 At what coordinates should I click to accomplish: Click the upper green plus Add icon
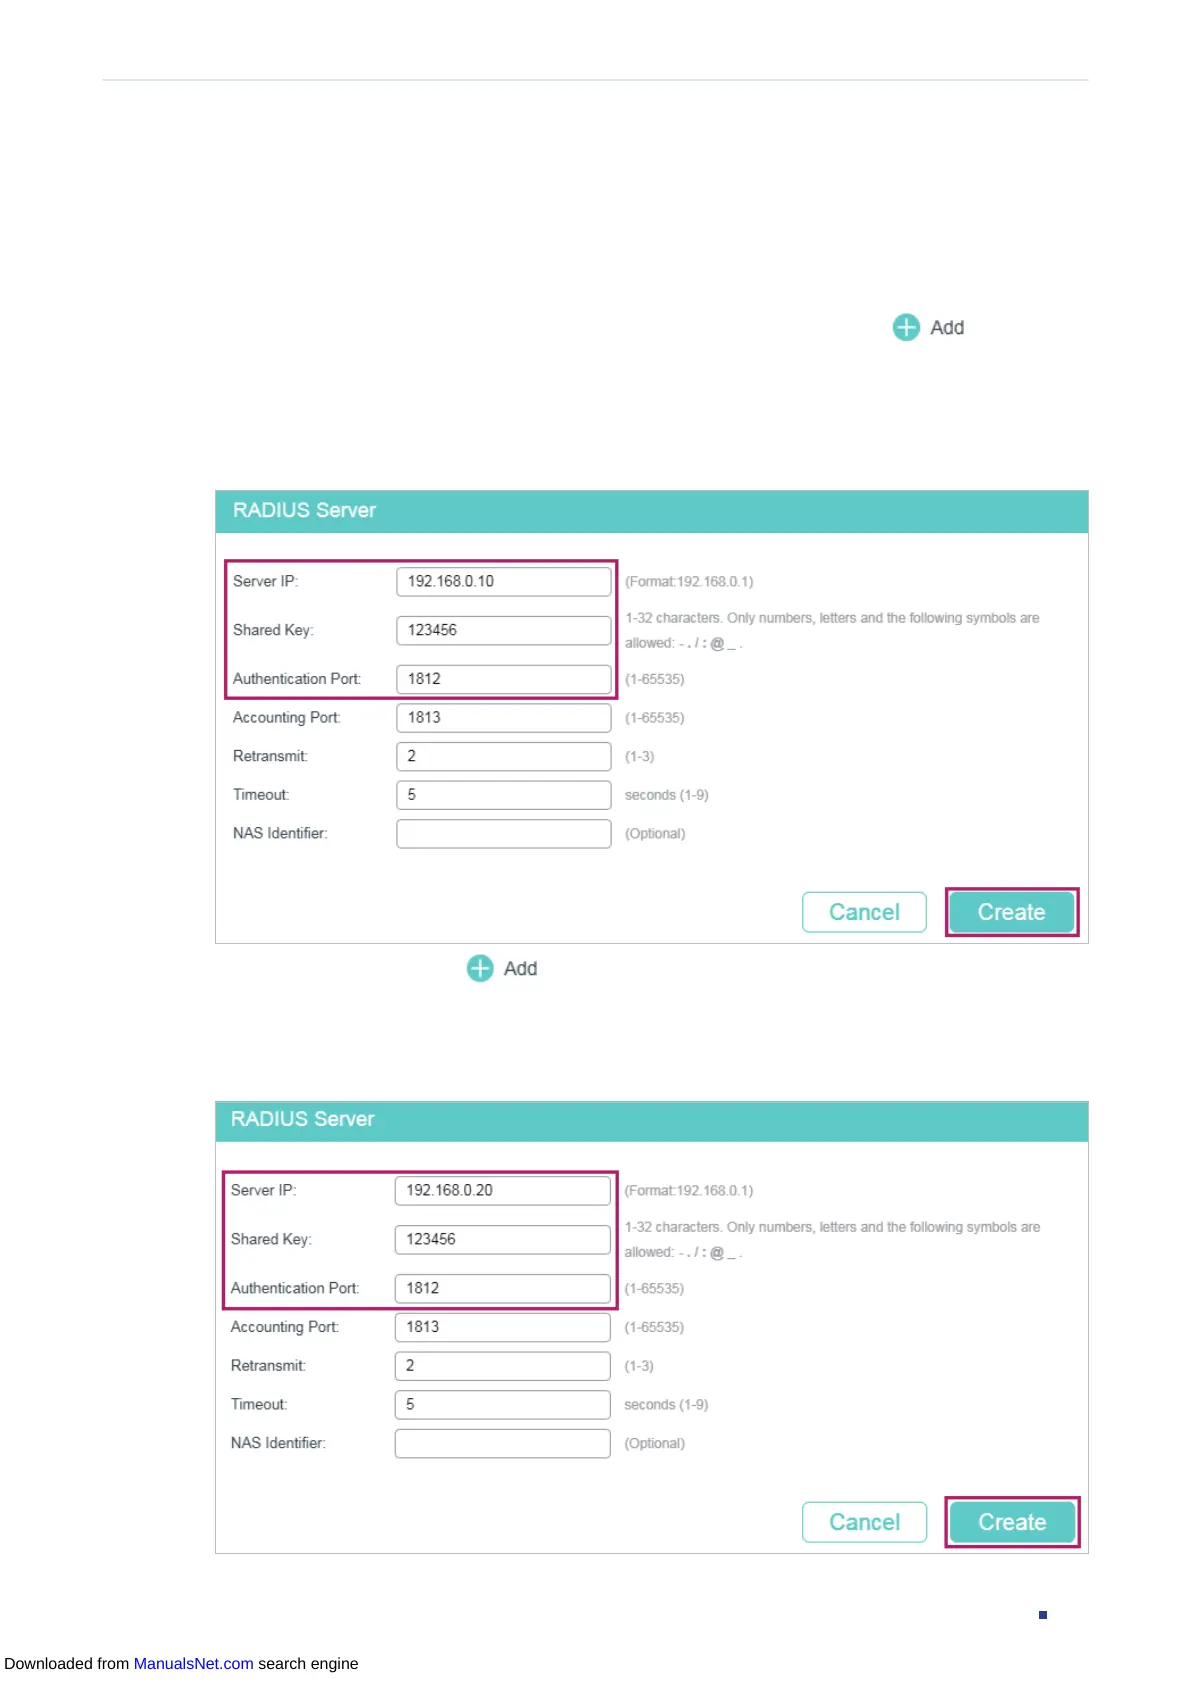[906, 328]
